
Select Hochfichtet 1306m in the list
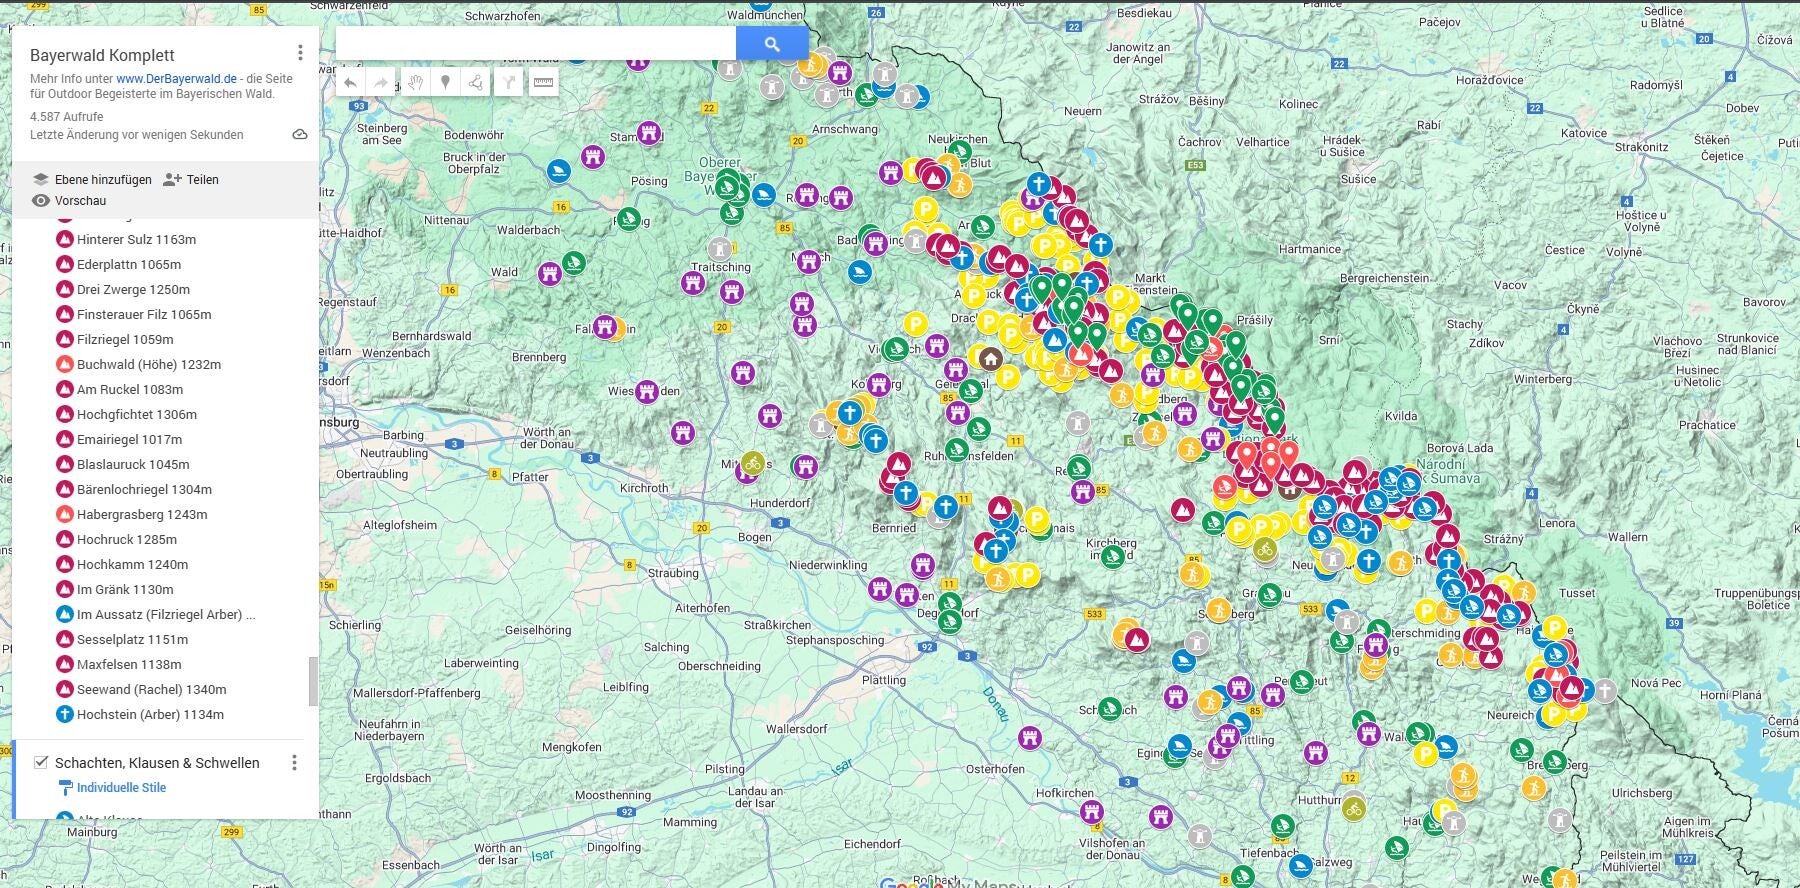(136, 414)
